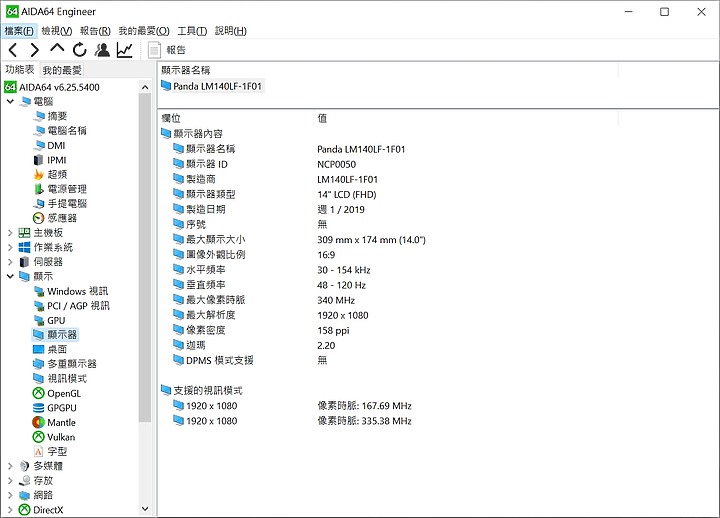Open the 報告(R) menu
The height and width of the screenshot is (518, 720).
[x=95, y=31]
